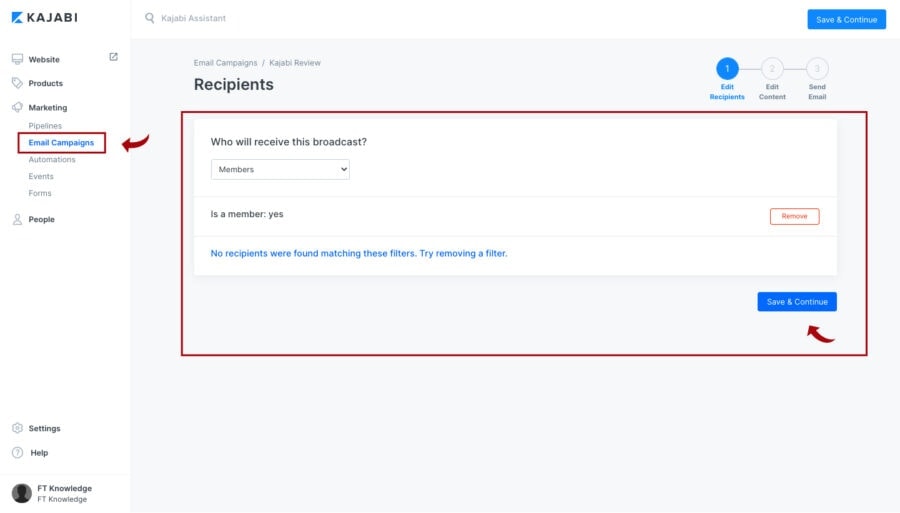Go to Pipelines

click(x=45, y=126)
